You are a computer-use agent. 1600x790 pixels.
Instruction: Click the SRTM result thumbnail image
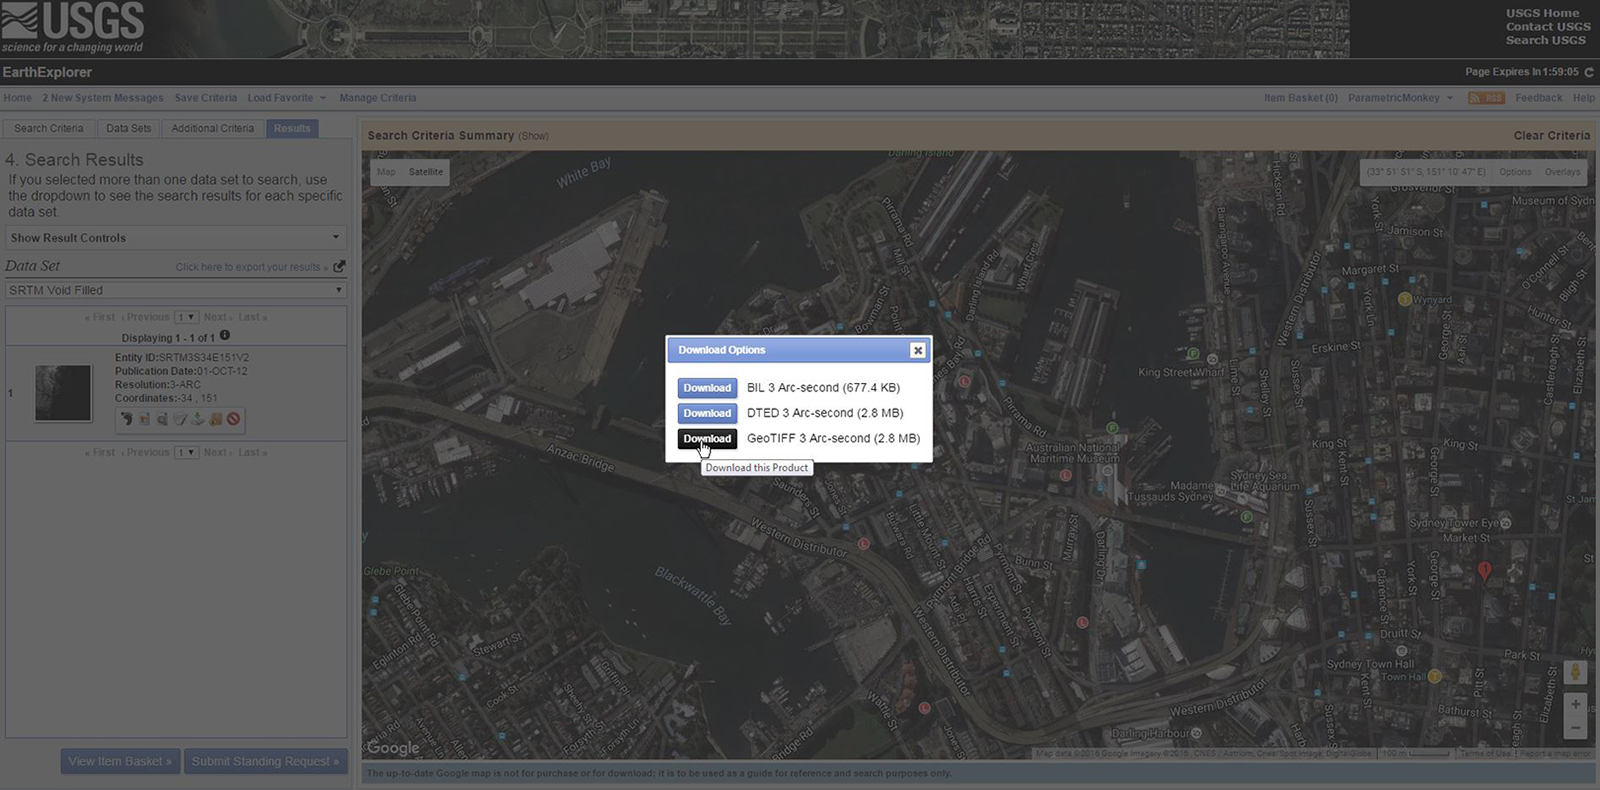pos(63,392)
